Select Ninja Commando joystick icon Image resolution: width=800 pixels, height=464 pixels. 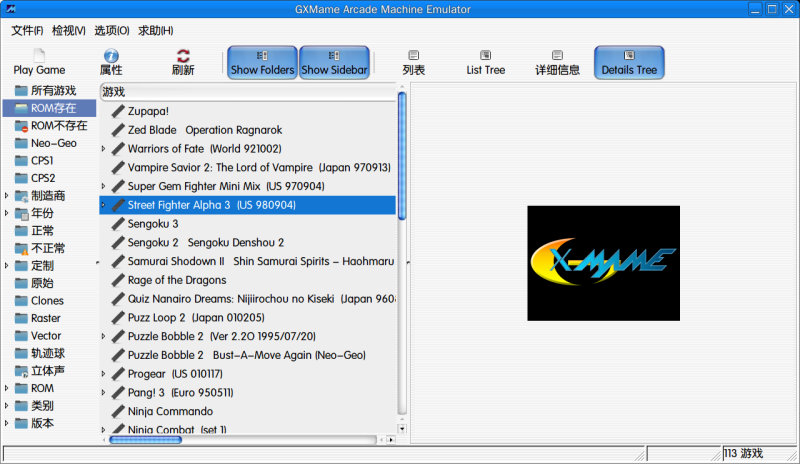coord(118,411)
